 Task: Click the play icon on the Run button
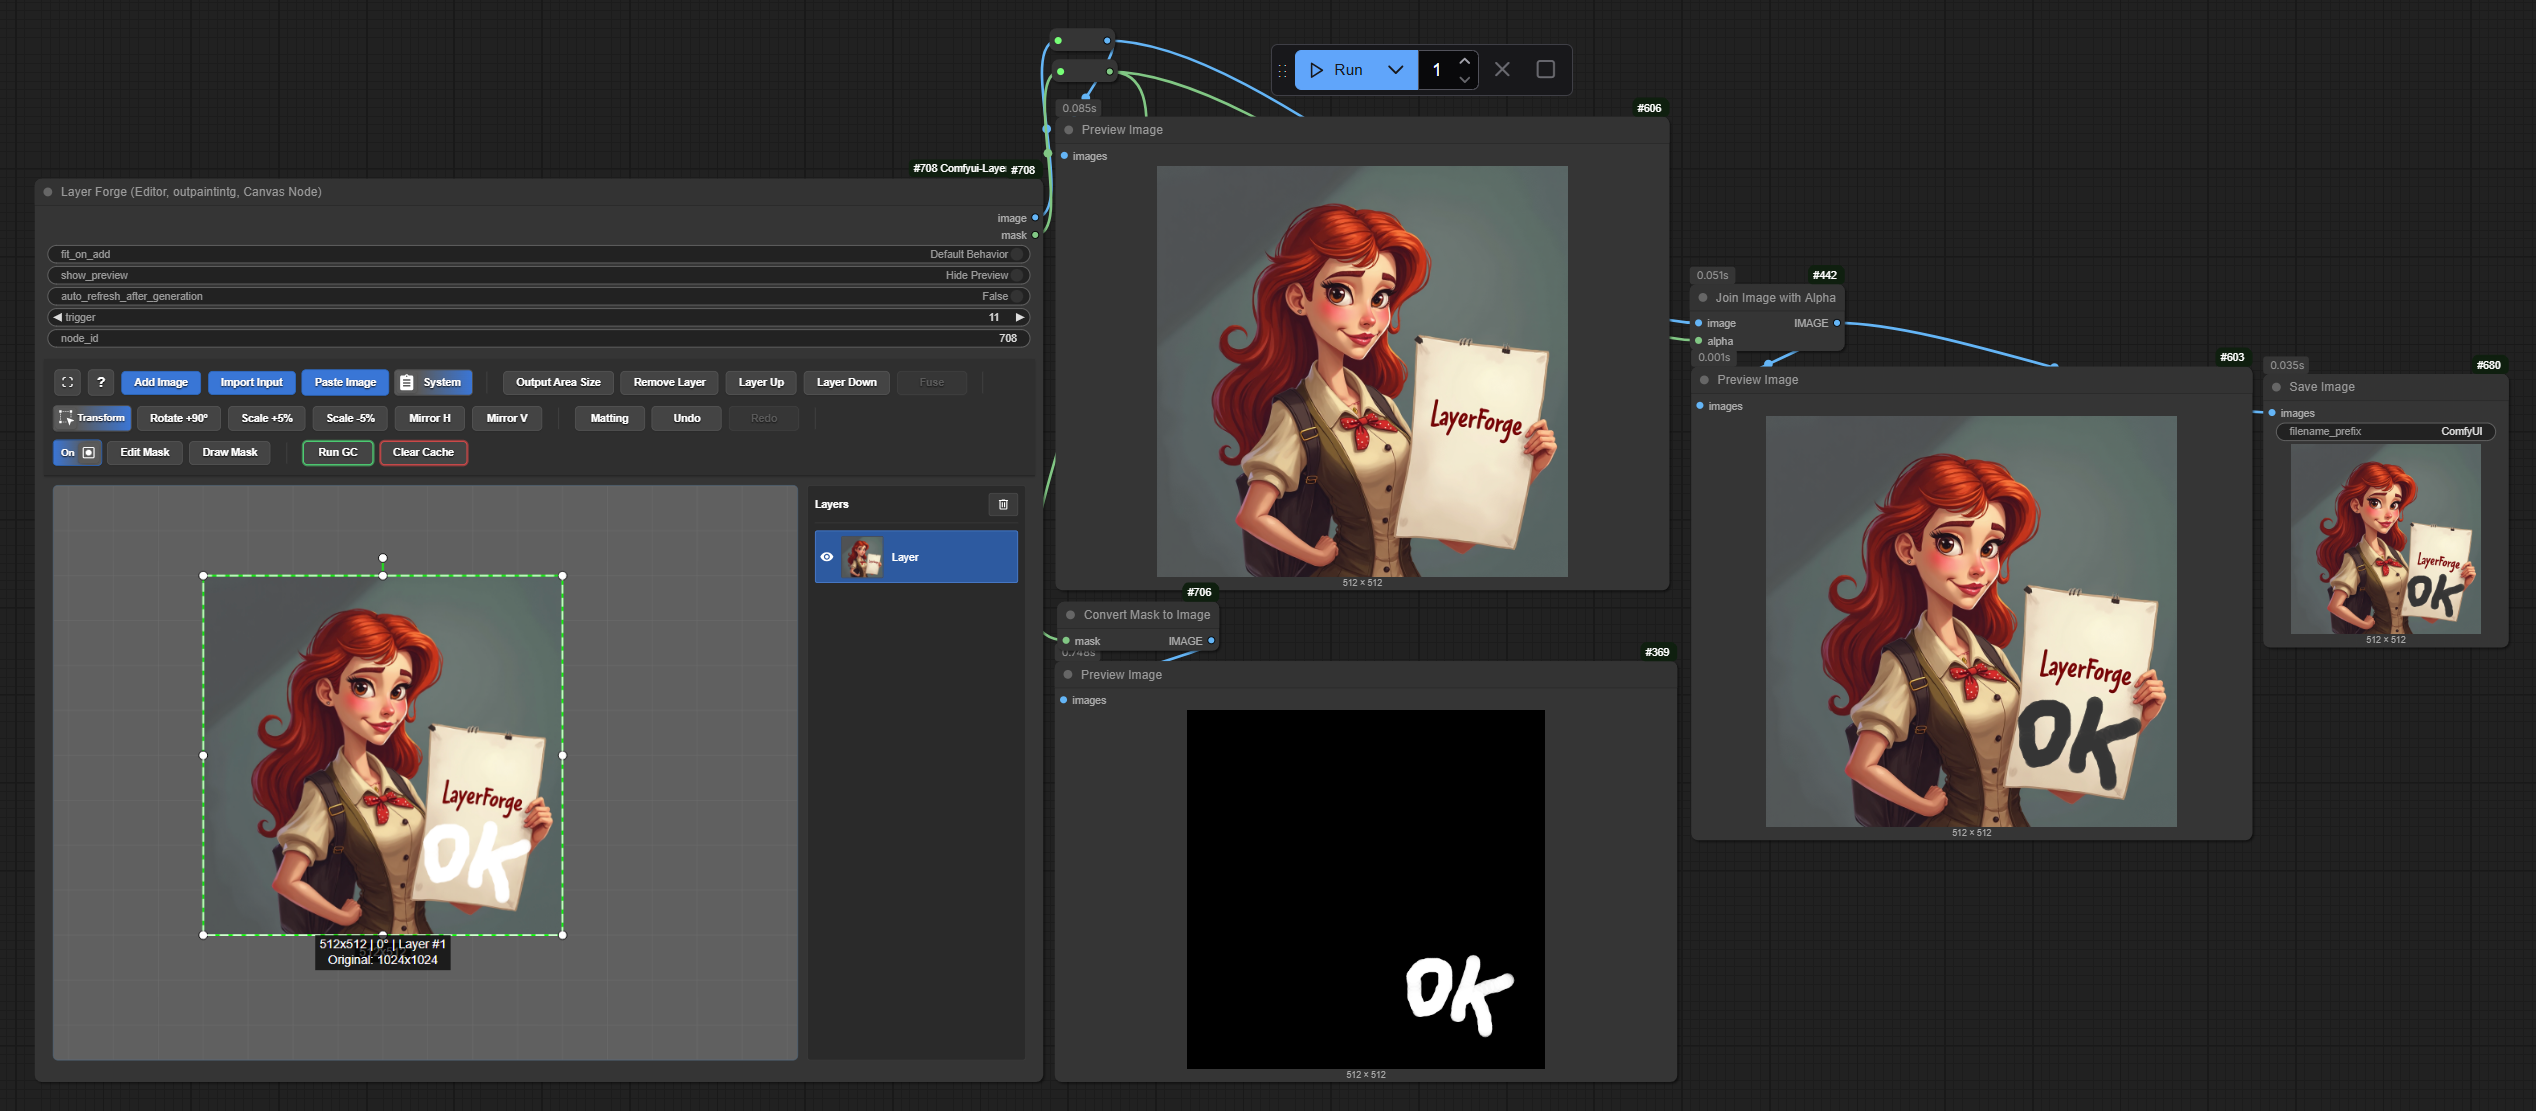coord(1317,69)
